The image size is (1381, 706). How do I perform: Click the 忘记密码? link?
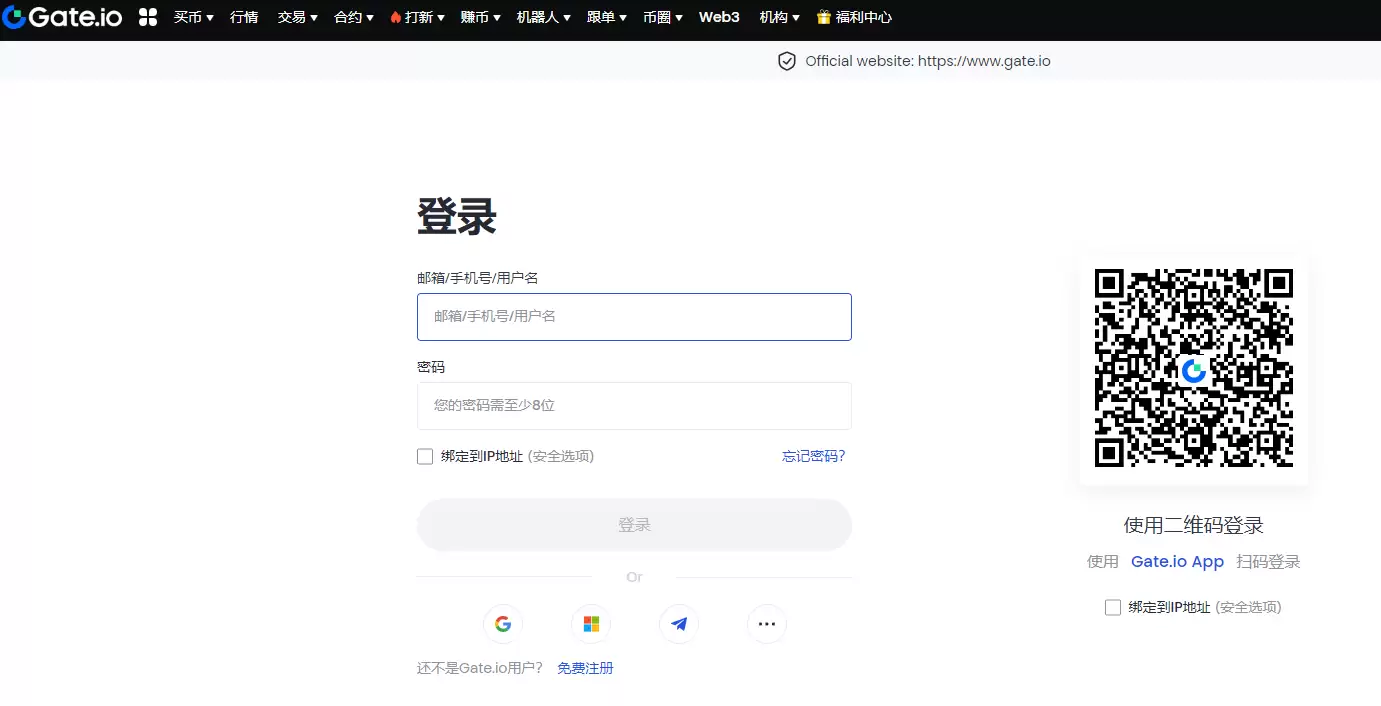point(813,456)
